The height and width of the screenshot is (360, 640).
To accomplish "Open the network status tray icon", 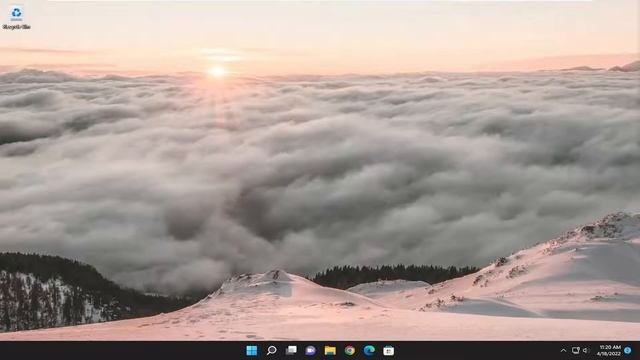I will pyautogui.click(x=576, y=350).
